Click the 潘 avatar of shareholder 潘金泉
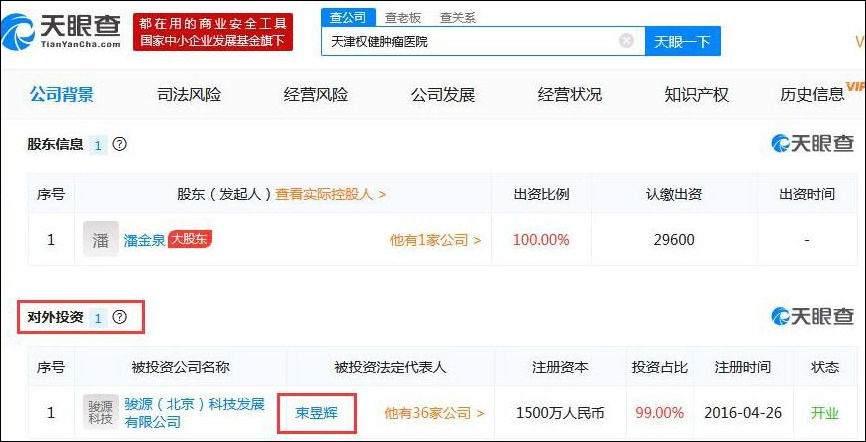This screenshot has height=442, width=866. [x=101, y=239]
